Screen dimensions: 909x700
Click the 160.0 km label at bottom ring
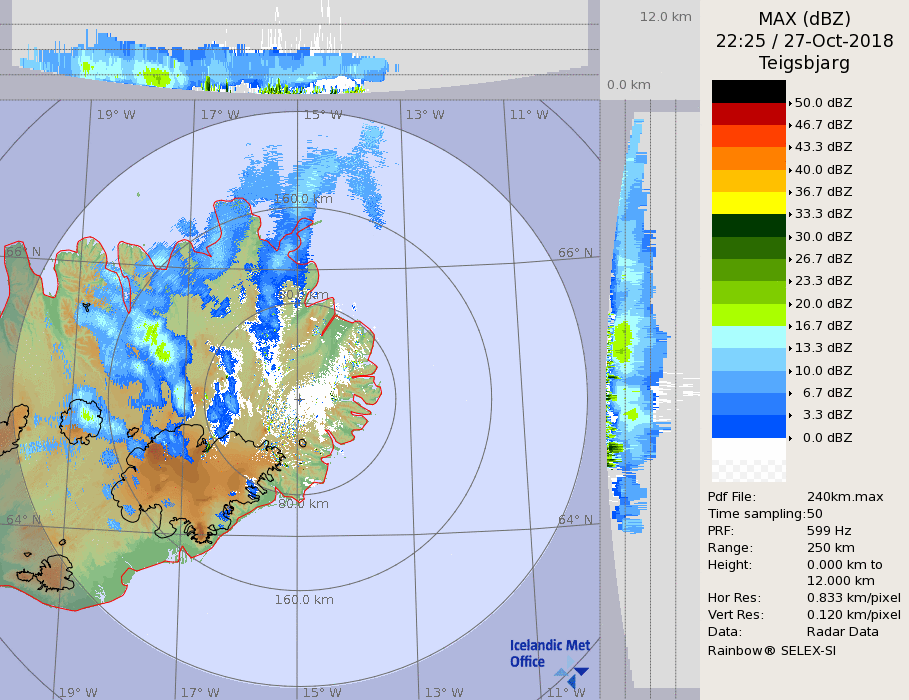[304, 600]
